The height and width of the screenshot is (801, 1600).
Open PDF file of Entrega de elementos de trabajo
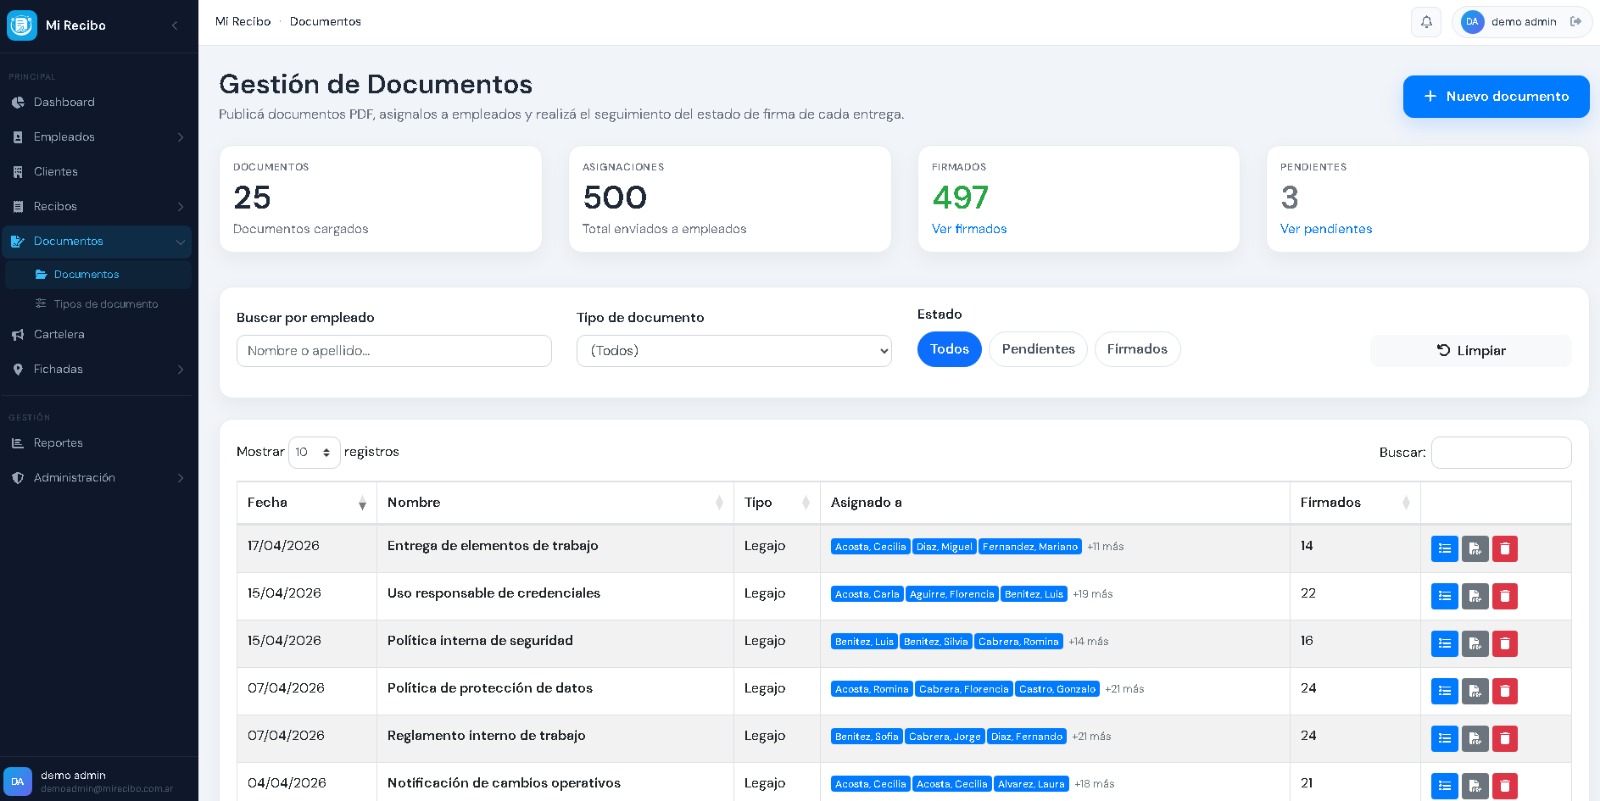pyautogui.click(x=1475, y=549)
